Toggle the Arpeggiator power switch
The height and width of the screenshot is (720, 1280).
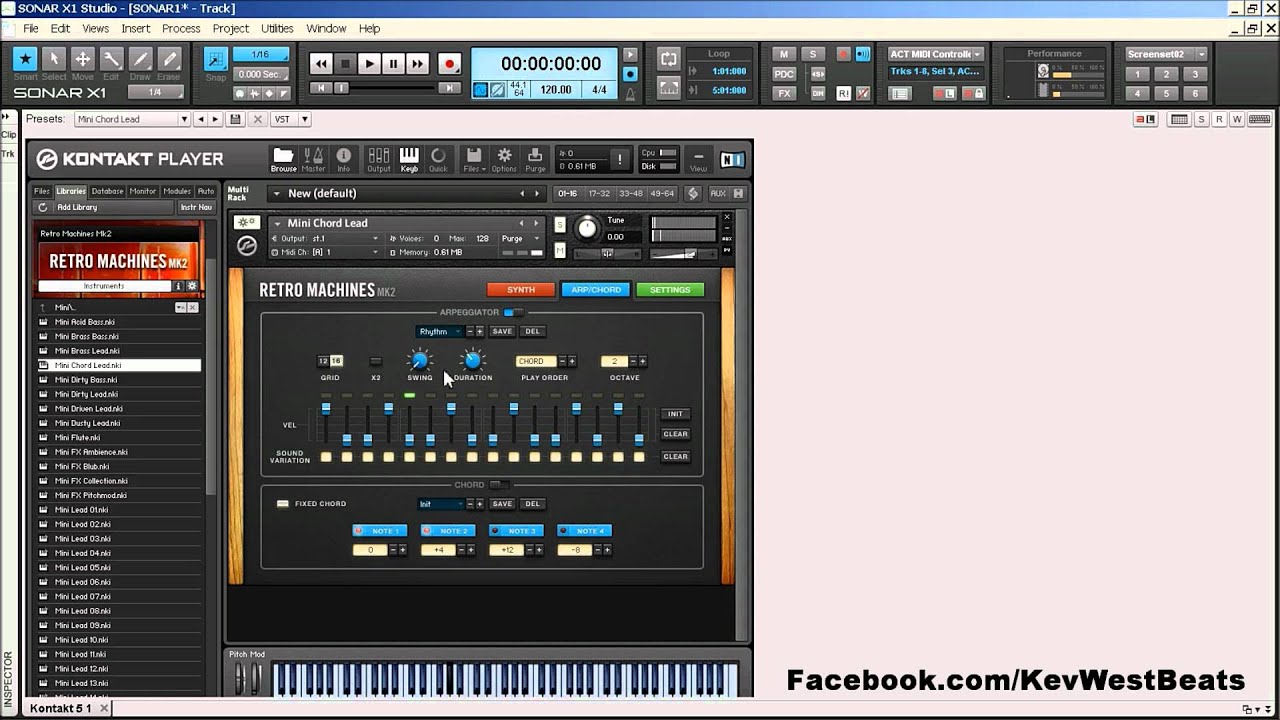(514, 312)
